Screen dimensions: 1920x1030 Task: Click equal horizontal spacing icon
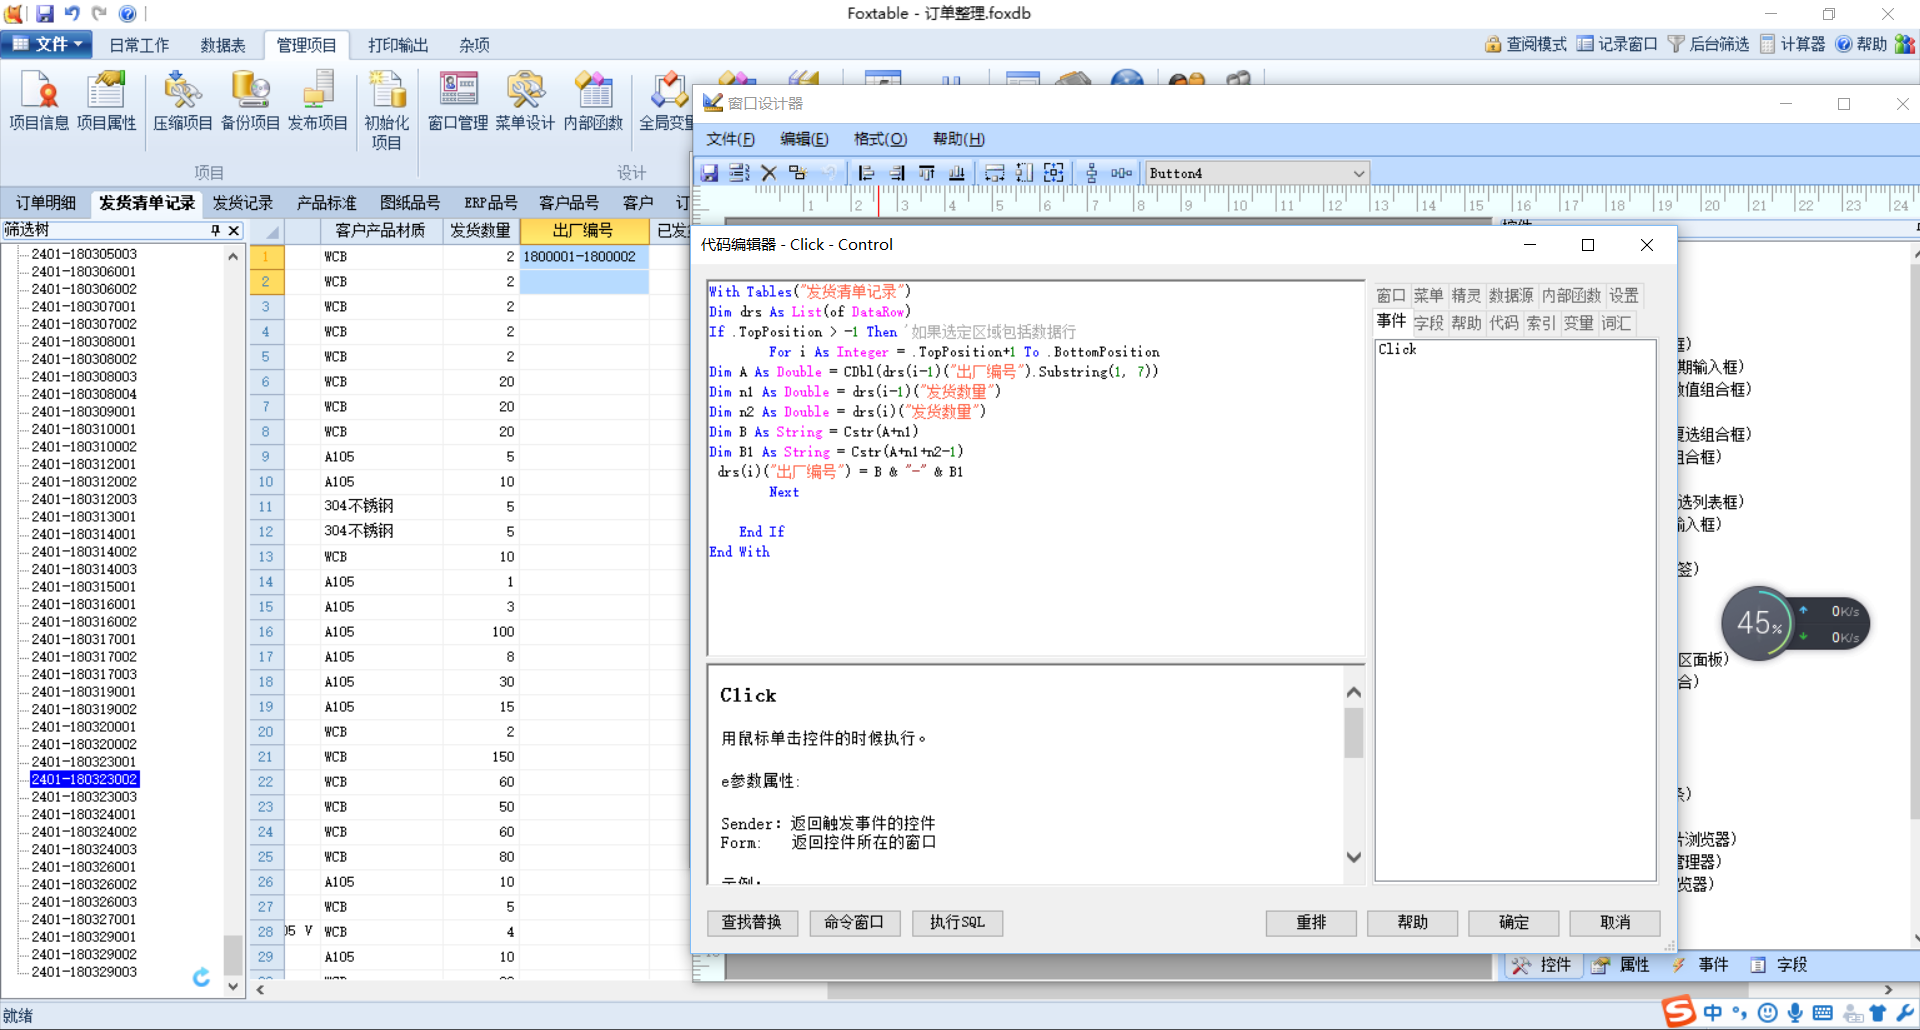pos(1121,173)
